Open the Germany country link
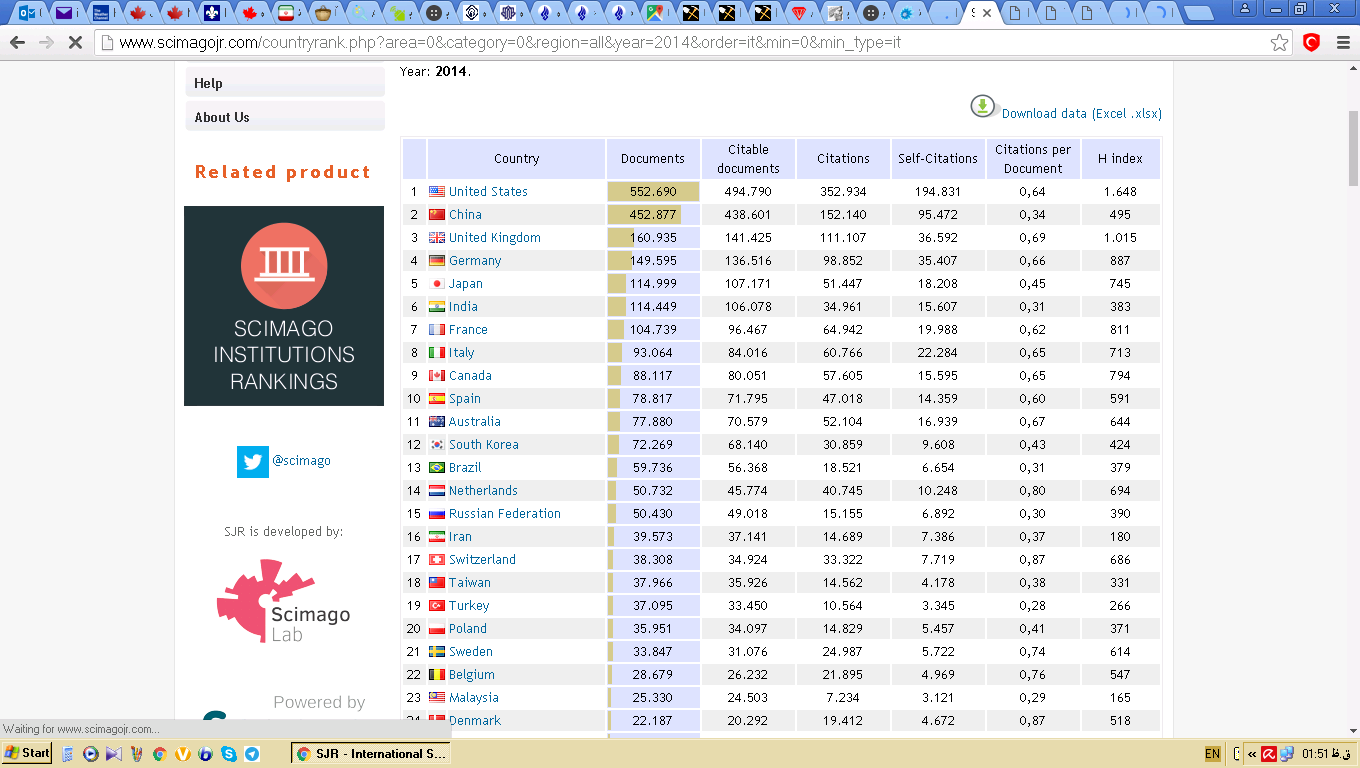The image size is (1360, 768). [x=475, y=261]
